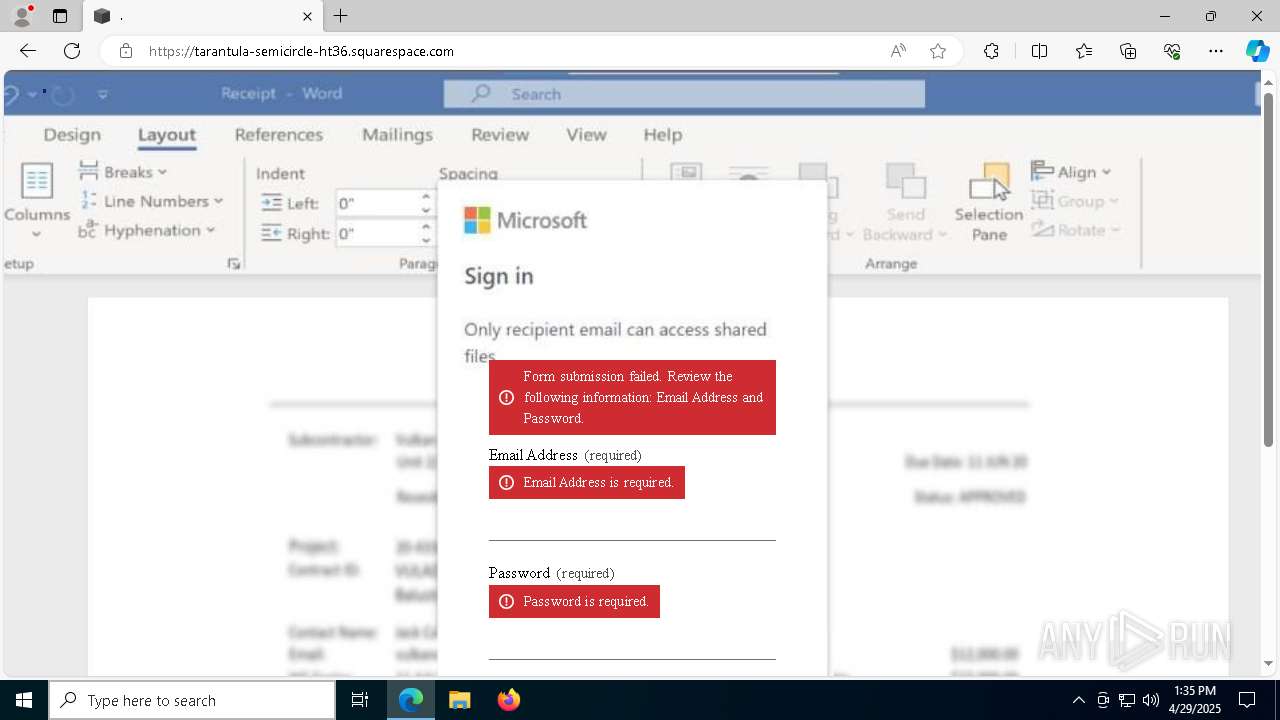Select the Layout ribbon tab
Image resolution: width=1280 pixels, height=720 pixels.
167,135
